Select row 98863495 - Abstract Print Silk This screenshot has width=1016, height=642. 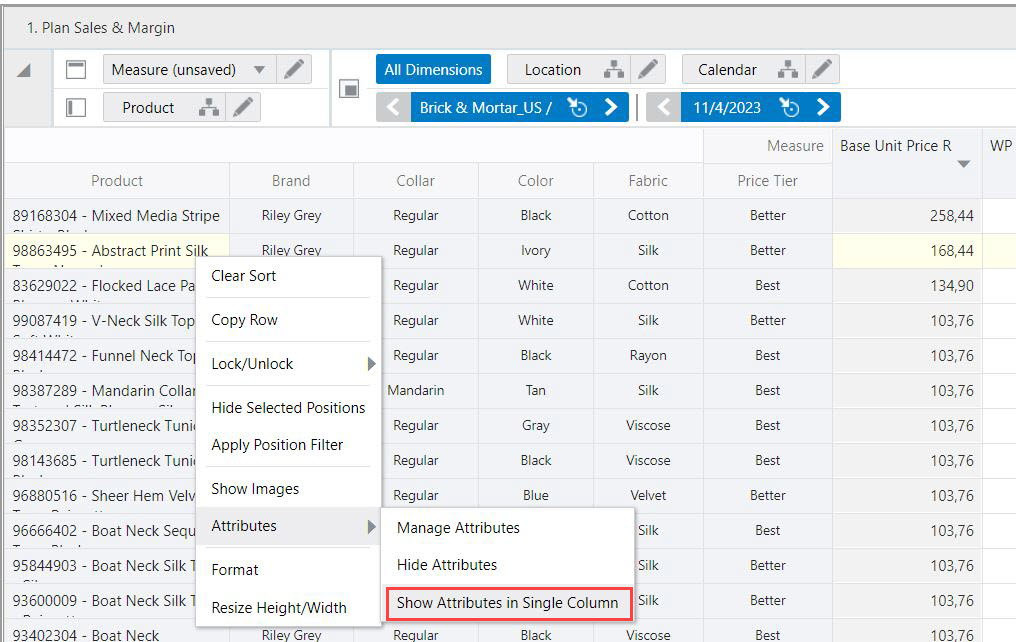[x=117, y=251]
